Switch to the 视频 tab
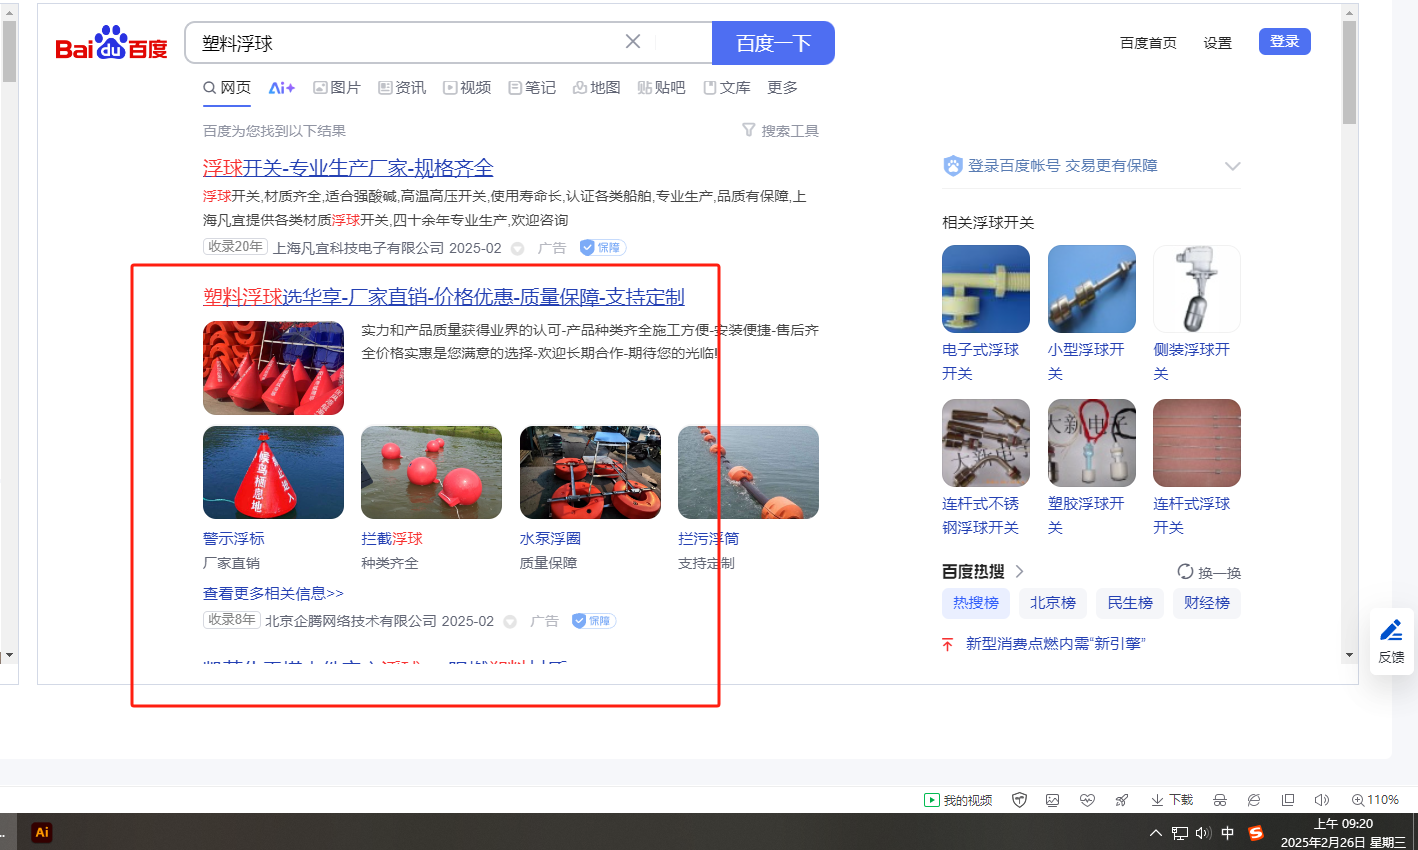This screenshot has width=1418, height=850. pyautogui.click(x=467, y=88)
